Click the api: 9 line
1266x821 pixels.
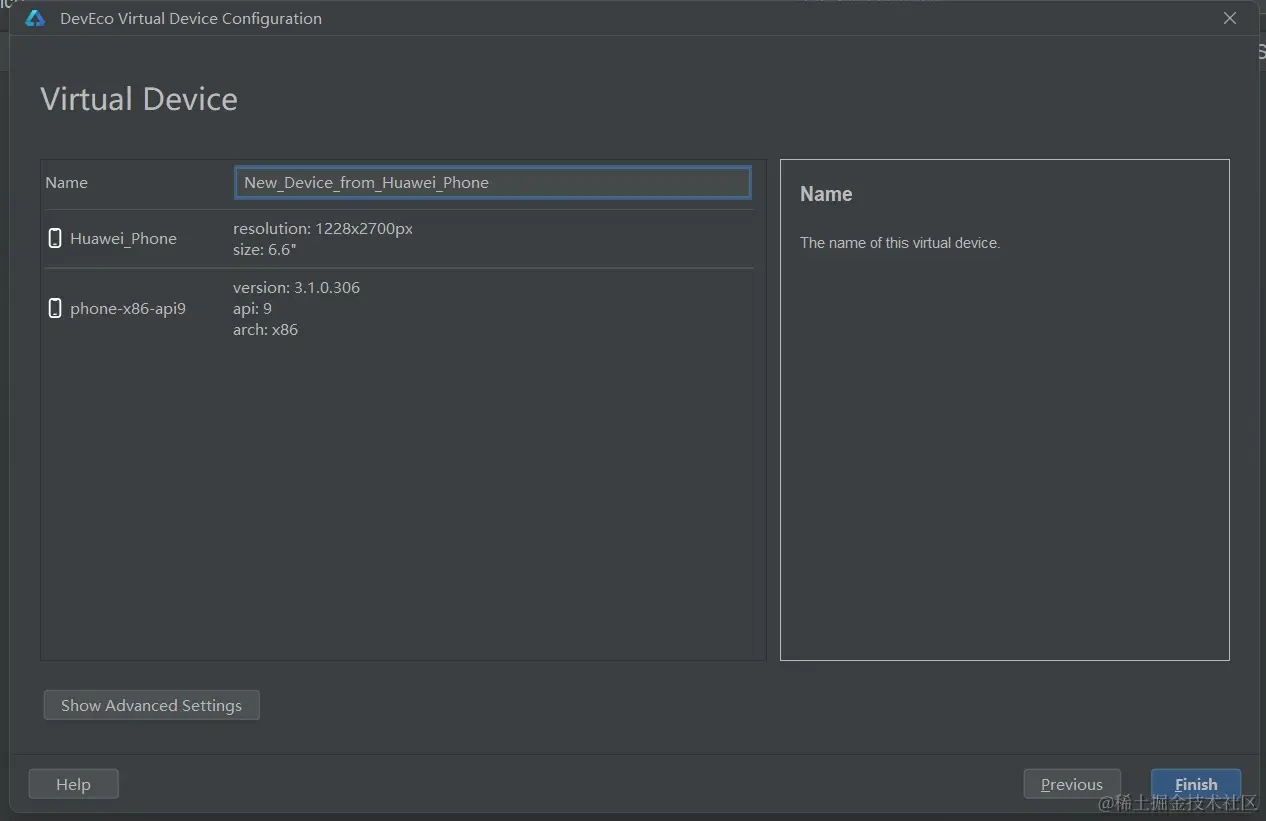[252, 309]
